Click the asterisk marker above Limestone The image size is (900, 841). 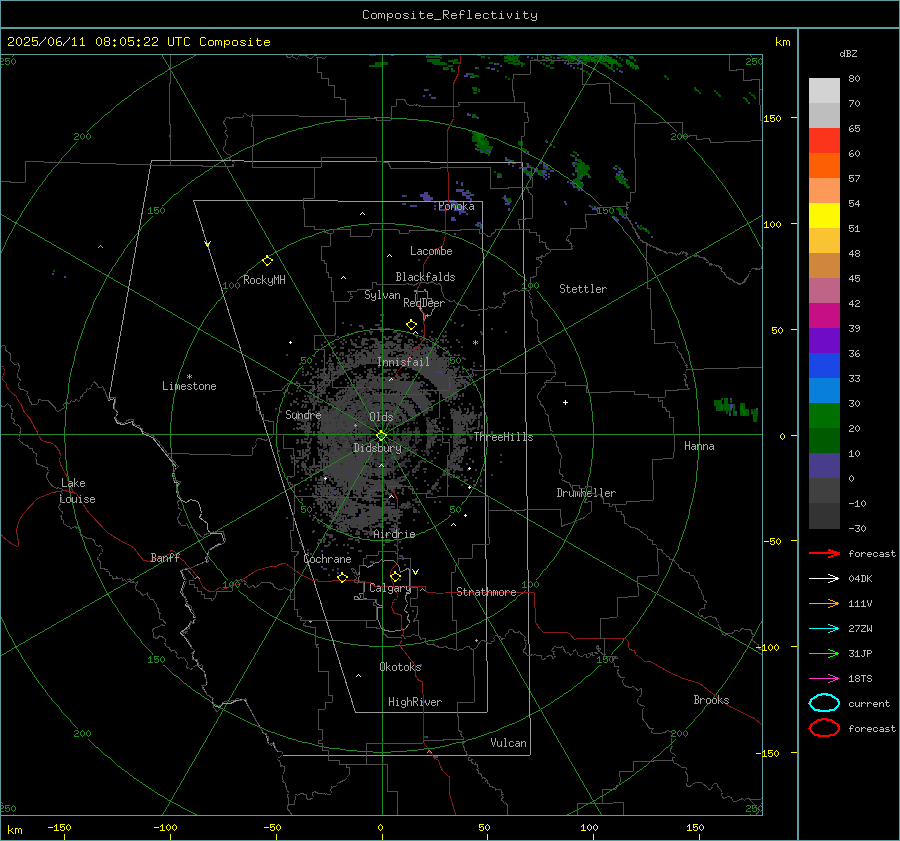pyautogui.click(x=189, y=377)
